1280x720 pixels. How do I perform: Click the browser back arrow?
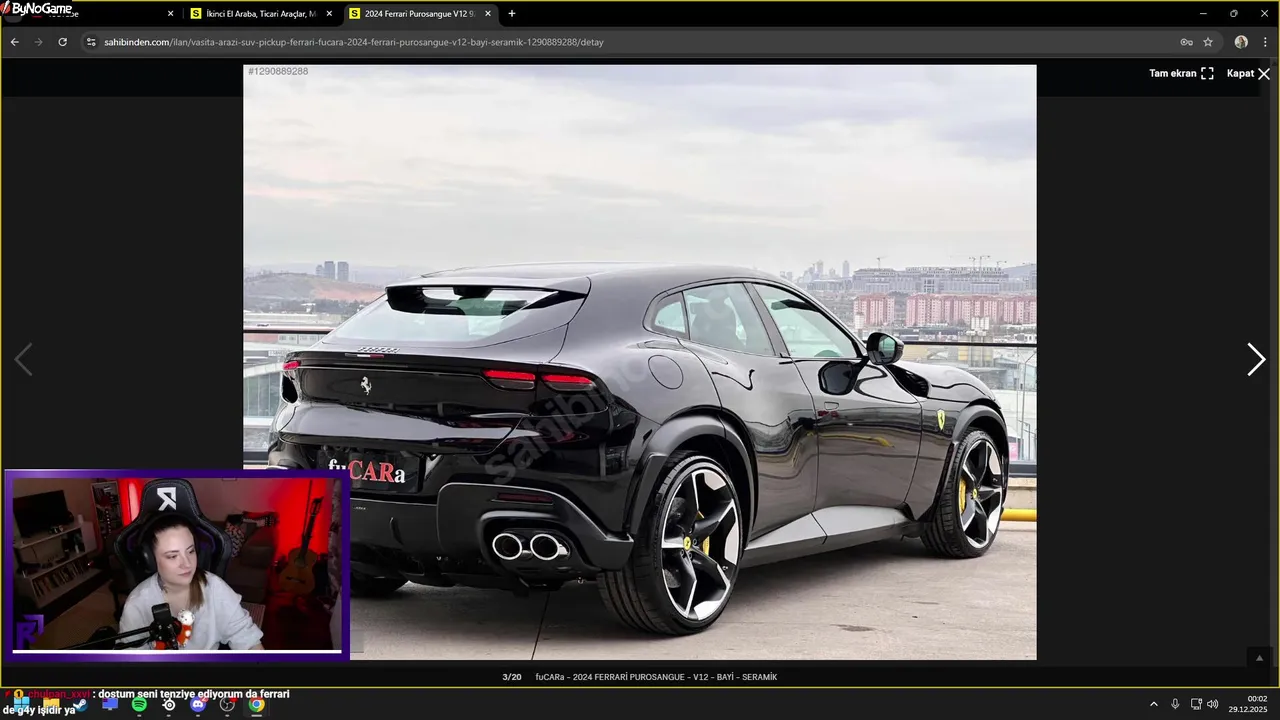point(14,42)
